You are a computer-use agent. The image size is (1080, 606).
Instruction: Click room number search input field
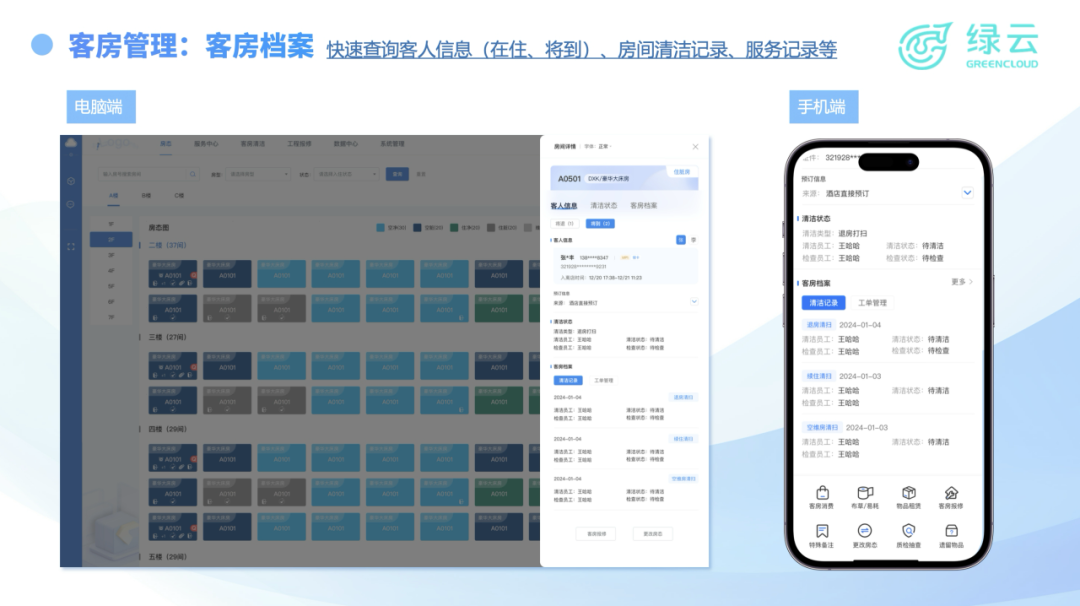pyautogui.click(x=148, y=174)
